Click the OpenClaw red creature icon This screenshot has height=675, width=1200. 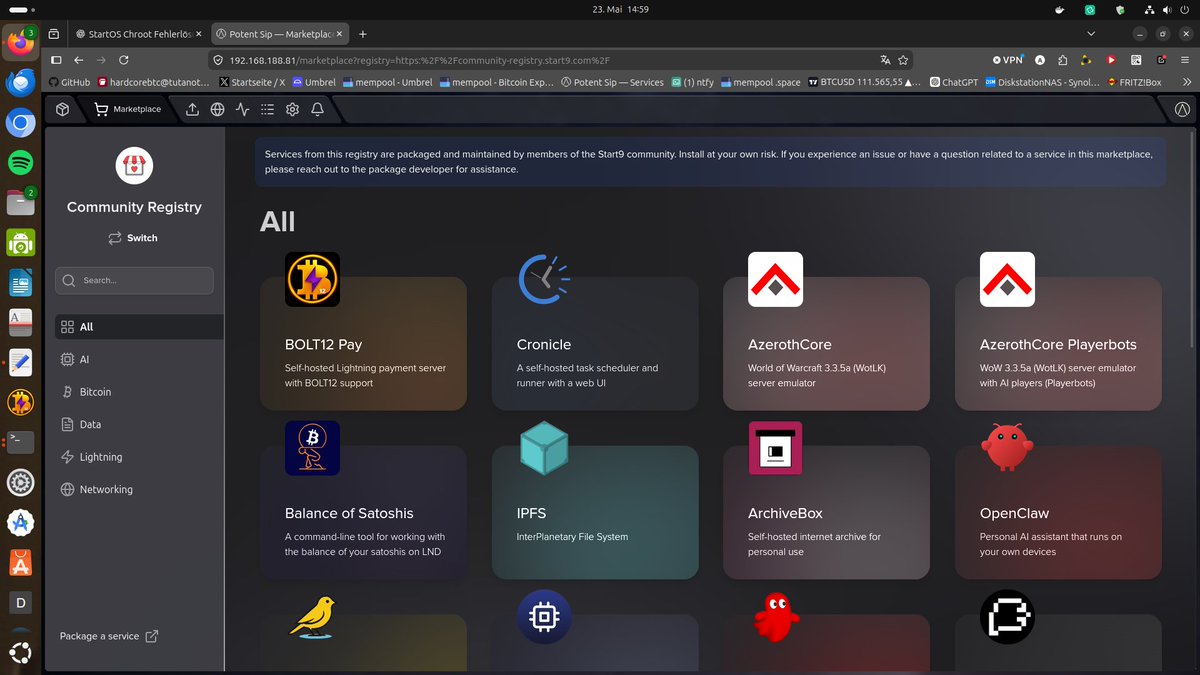(x=1007, y=448)
